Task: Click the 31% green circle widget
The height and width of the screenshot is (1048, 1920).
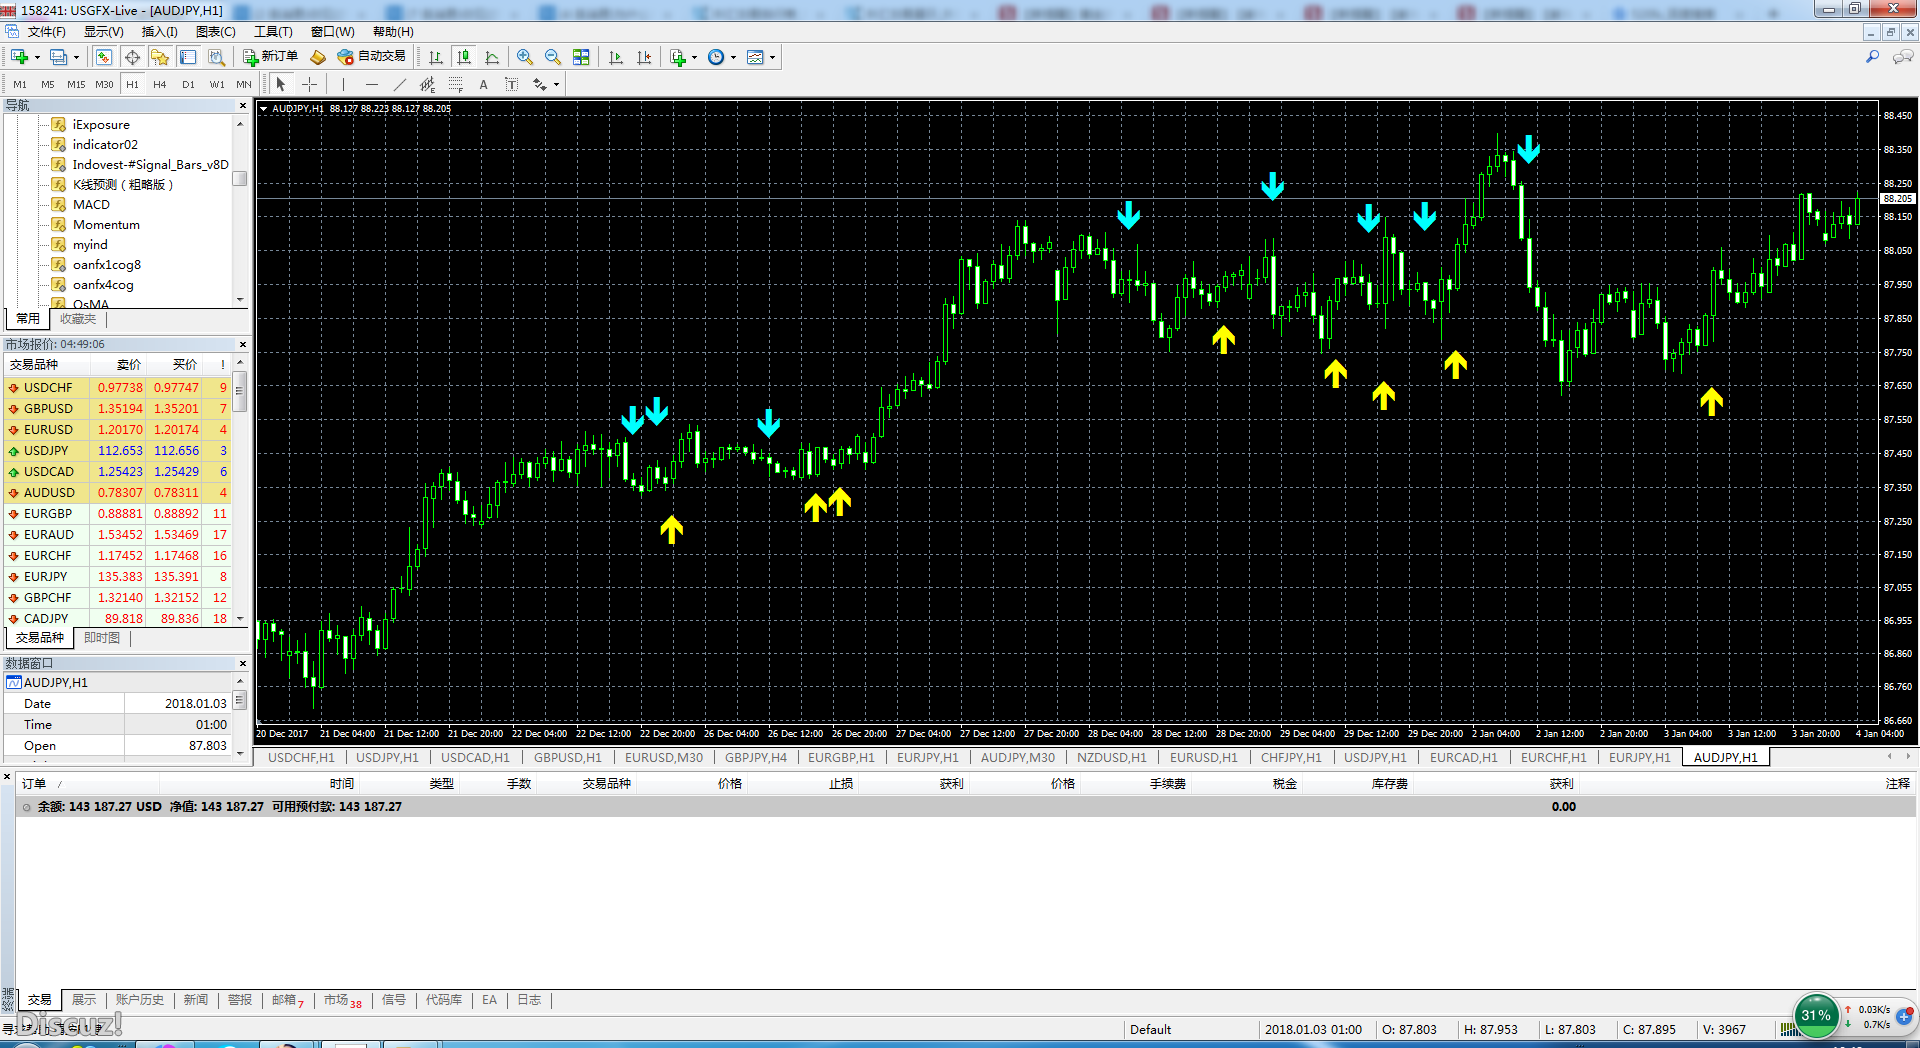Action: click(1816, 1015)
